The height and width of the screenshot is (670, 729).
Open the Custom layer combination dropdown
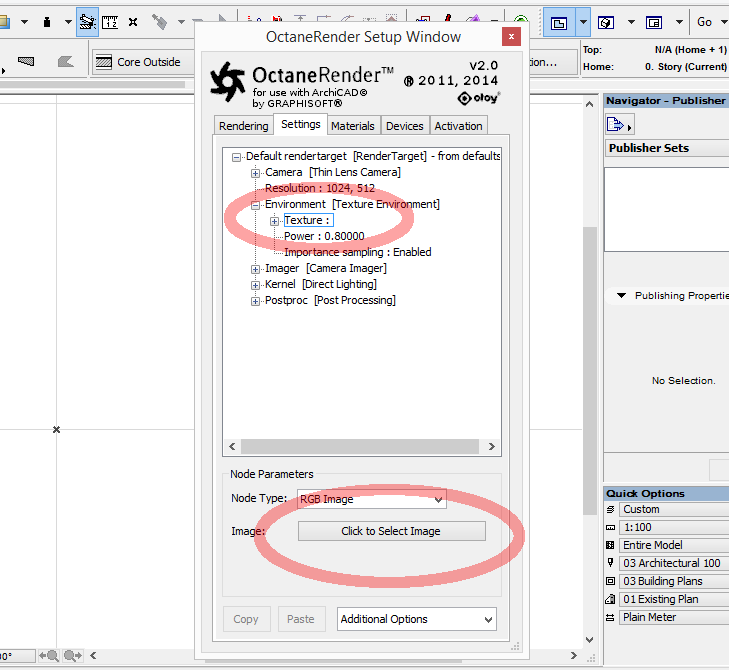[x=674, y=510]
